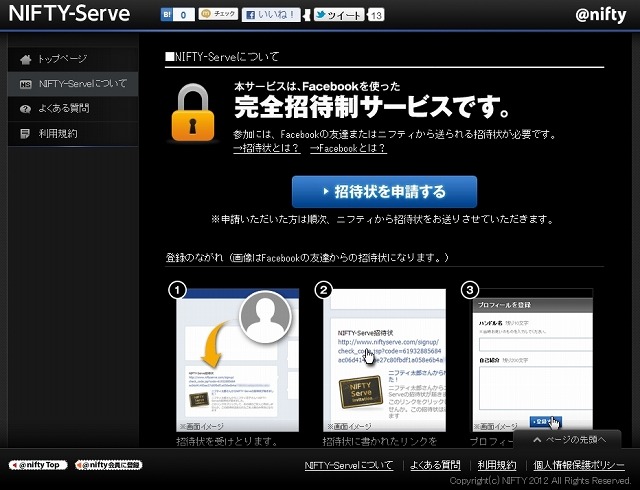This screenshot has height=490, width=640.
Task: Select NIFTY-Serveについて in the sidebar
Action: (73, 84)
